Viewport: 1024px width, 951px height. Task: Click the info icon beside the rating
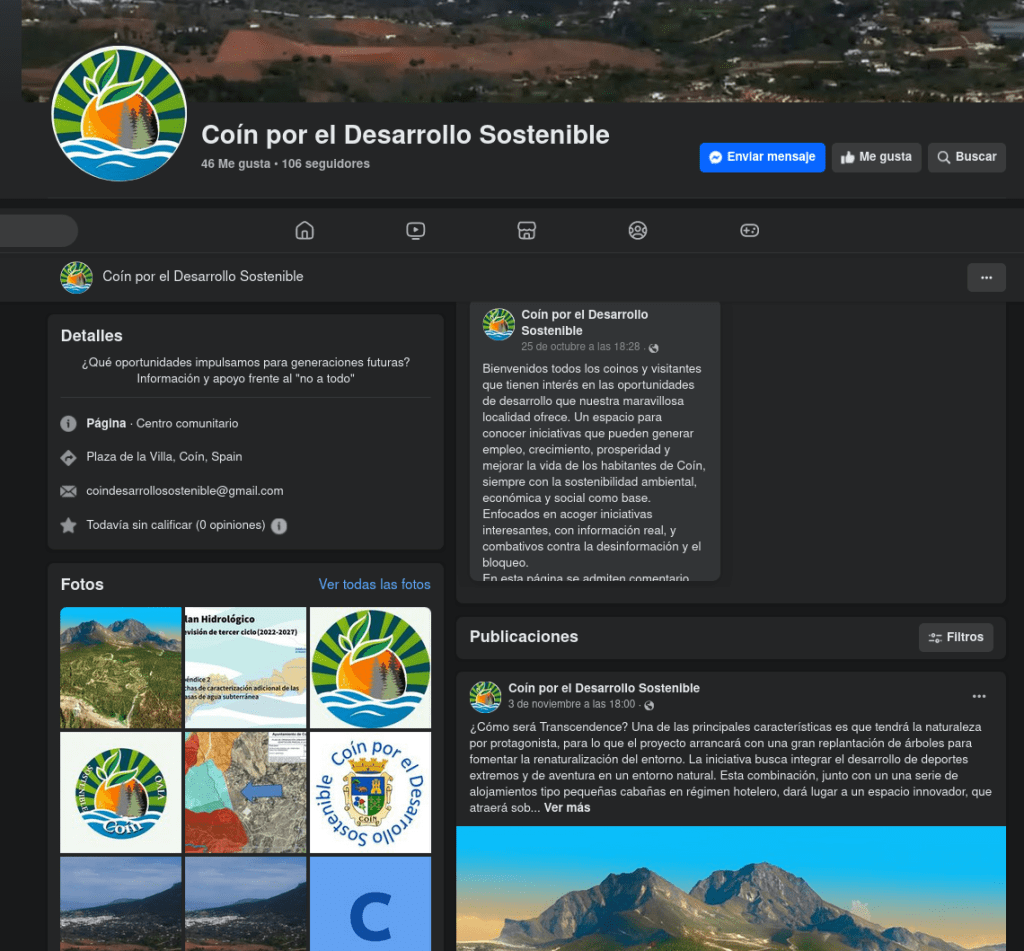(x=279, y=526)
